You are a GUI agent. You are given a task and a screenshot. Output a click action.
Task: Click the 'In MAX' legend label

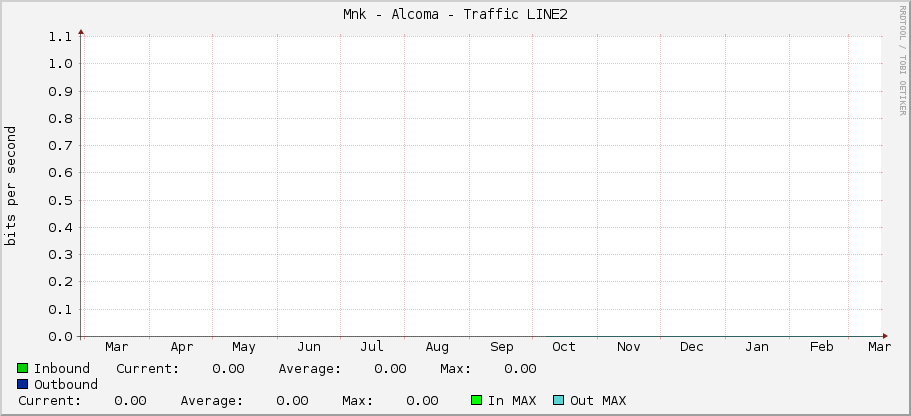click(512, 400)
